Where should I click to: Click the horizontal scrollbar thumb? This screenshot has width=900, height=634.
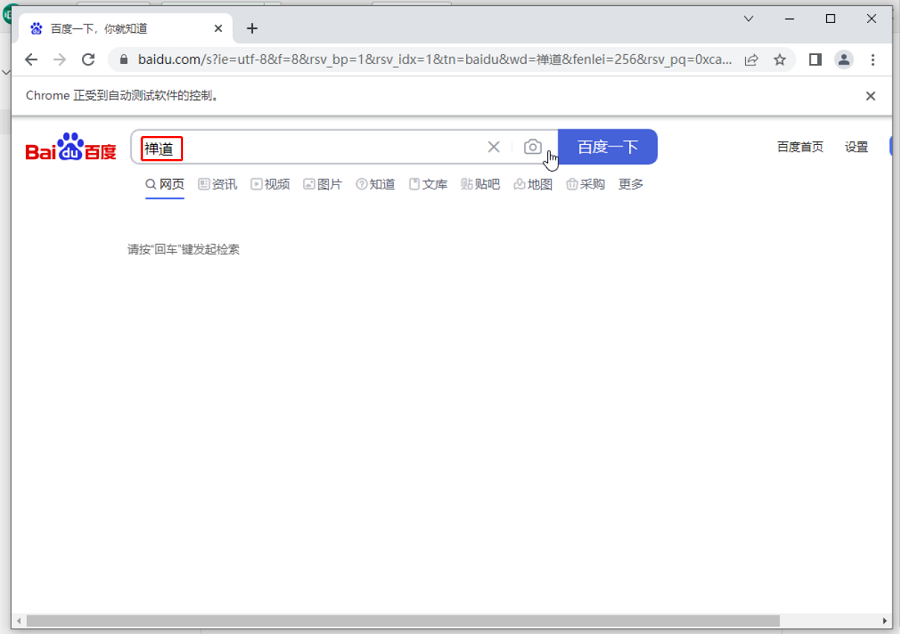pyautogui.click(x=403, y=621)
